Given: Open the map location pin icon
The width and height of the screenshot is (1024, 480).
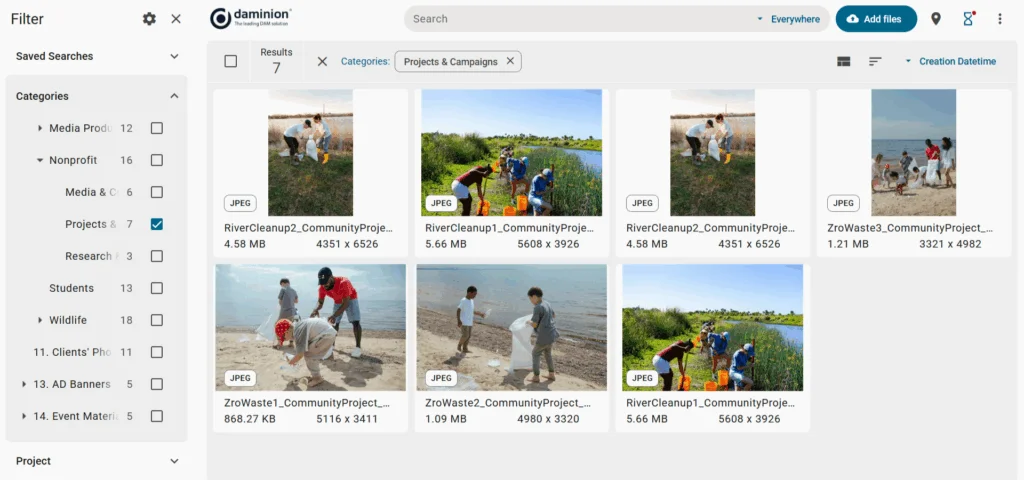Looking at the screenshot, I should pyautogui.click(x=936, y=19).
